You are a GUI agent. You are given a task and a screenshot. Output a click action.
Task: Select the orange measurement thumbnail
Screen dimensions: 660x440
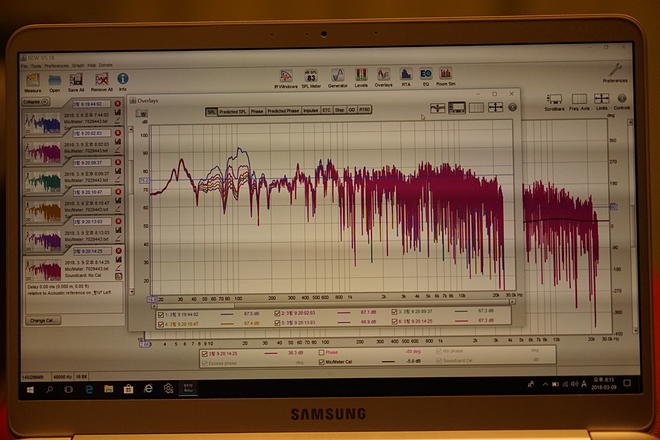tap(43, 212)
